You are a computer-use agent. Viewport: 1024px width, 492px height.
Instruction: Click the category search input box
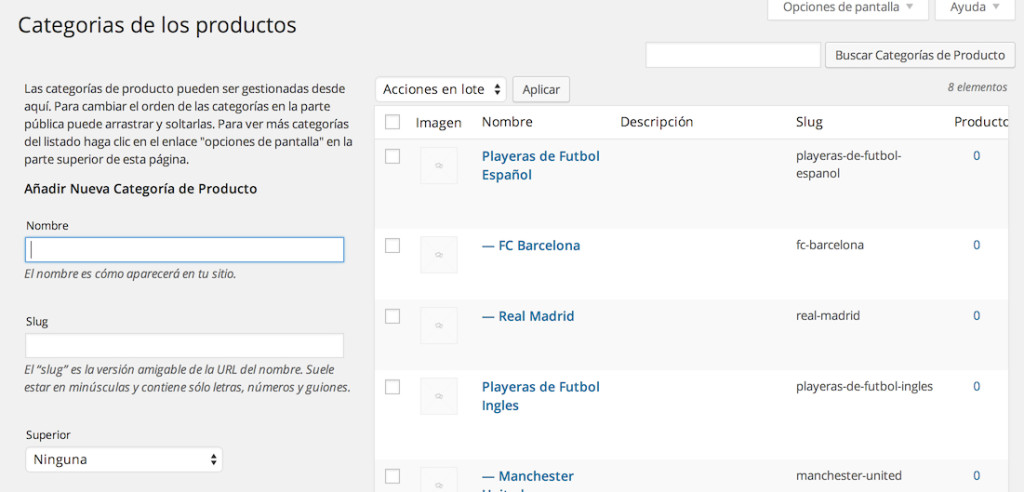(x=732, y=56)
